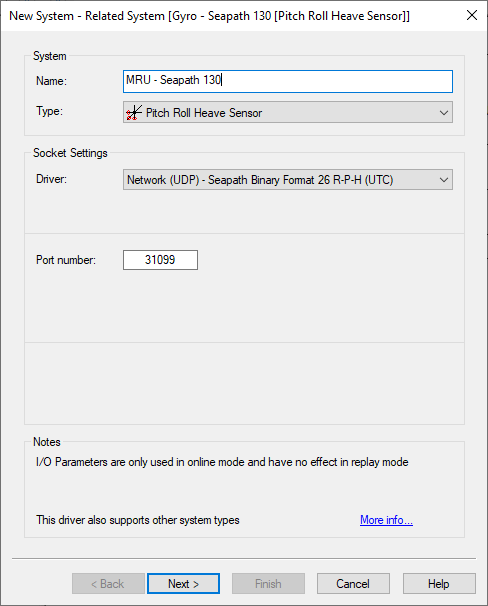This screenshot has height=606, width=488.
Task: Click the dialog title bar text
Action: coord(209,16)
